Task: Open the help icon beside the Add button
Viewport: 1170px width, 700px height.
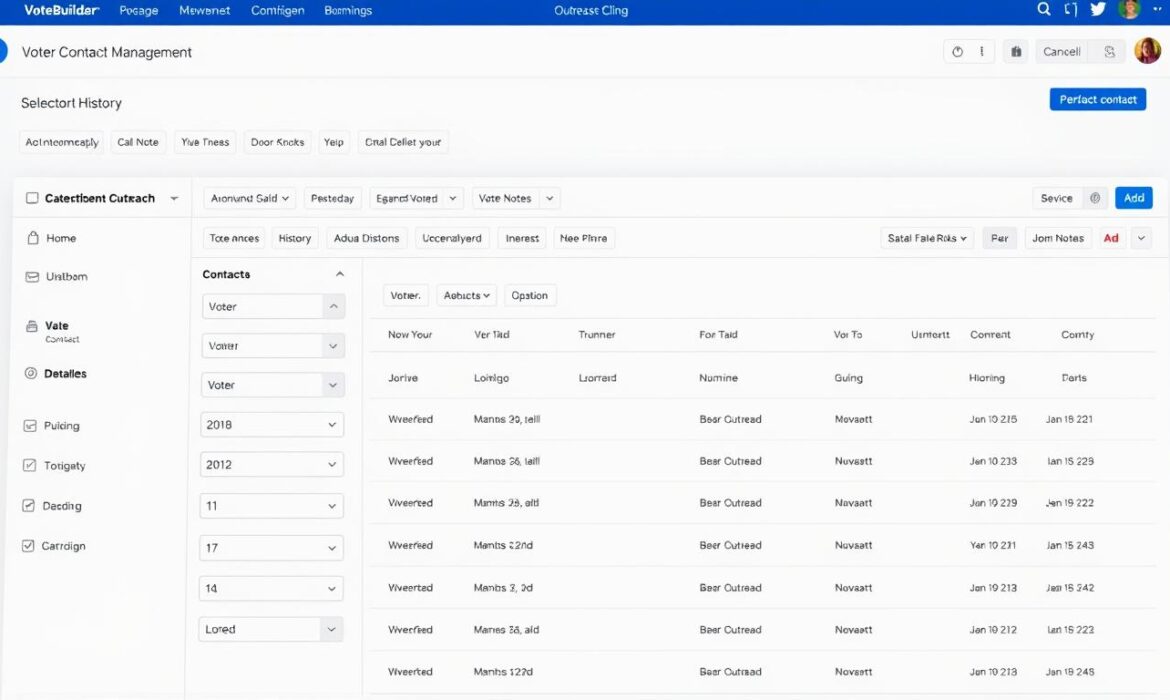Action: [1094, 197]
